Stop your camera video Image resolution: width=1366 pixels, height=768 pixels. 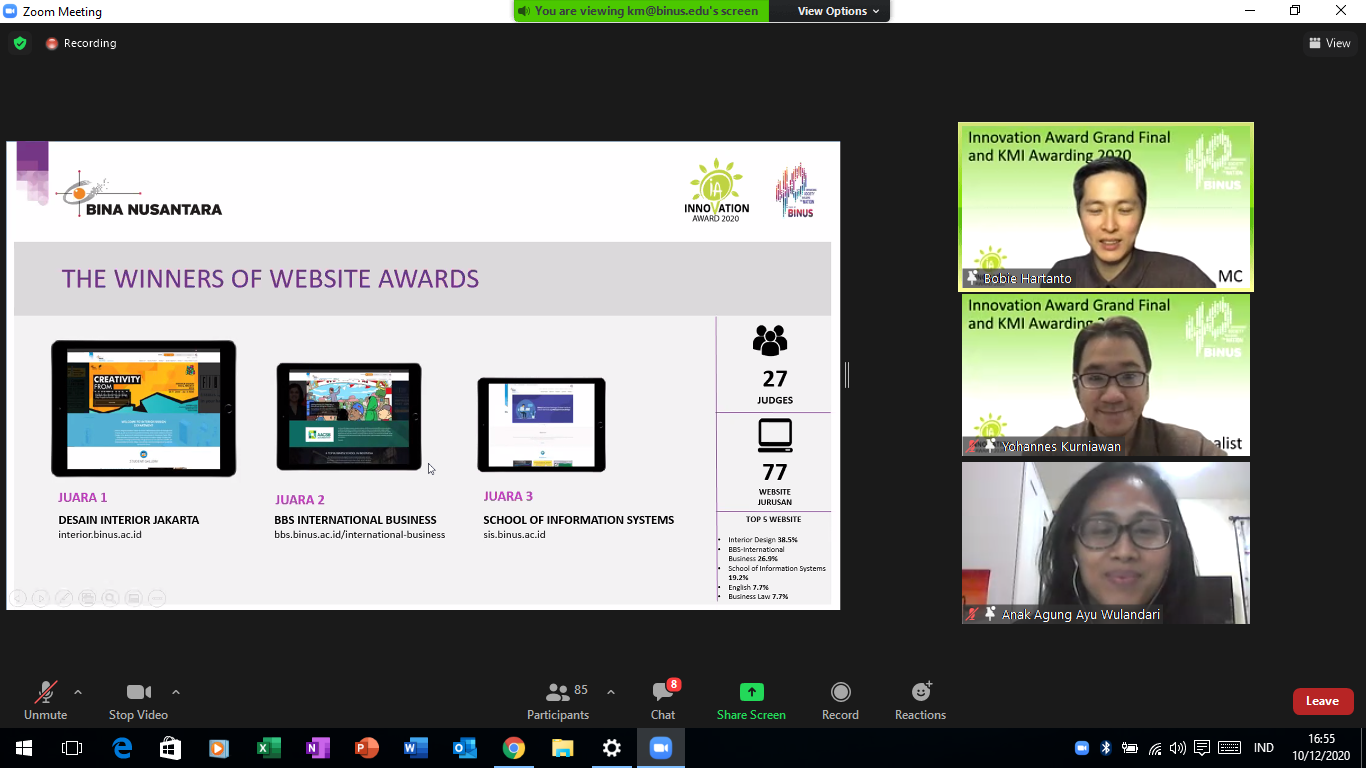tap(138, 701)
